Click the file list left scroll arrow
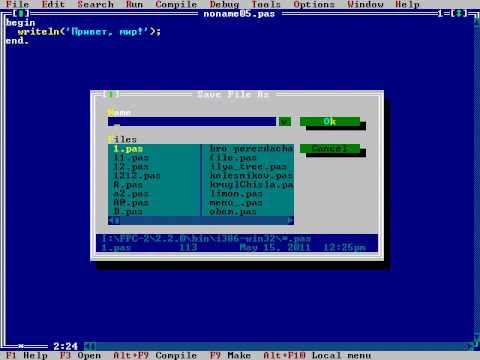This screenshot has width=480, height=360. click(x=111, y=220)
